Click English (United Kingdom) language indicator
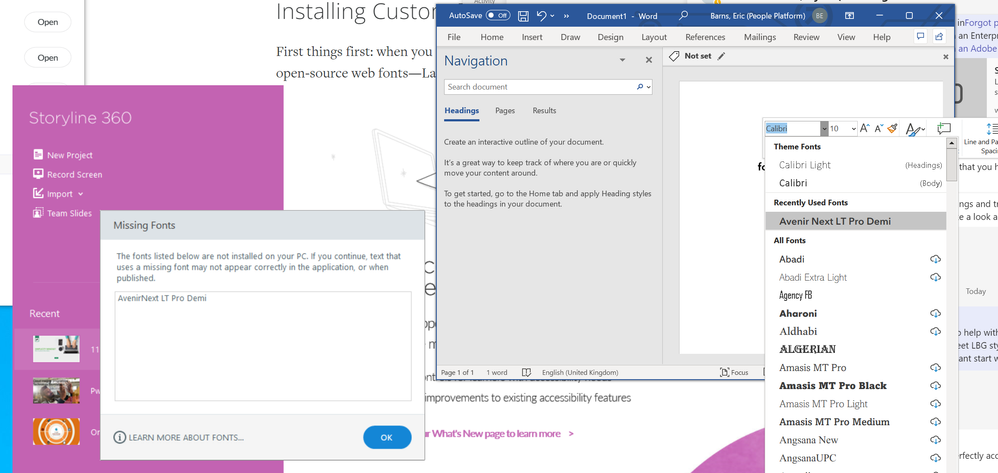 (580, 372)
